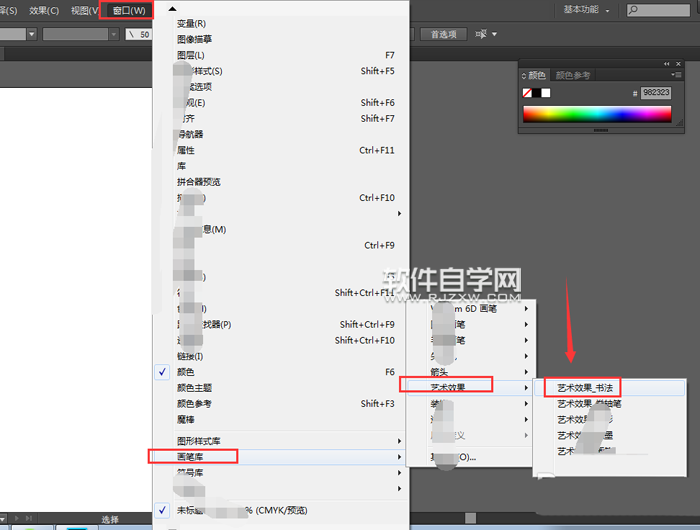Open the 视图(V) menu
This screenshot has width=700, height=530.
pos(85,10)
